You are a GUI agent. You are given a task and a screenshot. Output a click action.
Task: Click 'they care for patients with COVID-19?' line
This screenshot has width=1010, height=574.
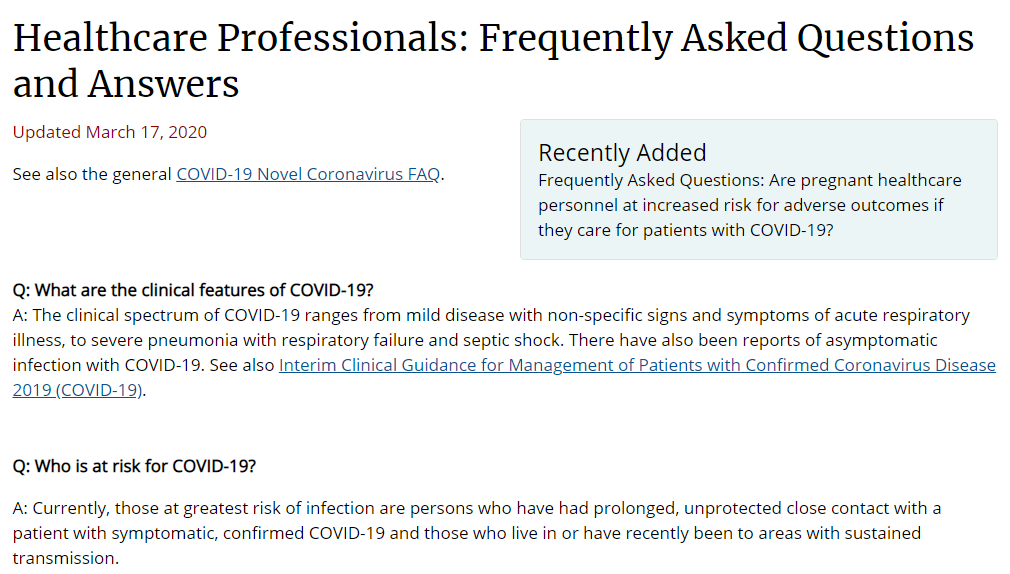[x=685, y=230]
